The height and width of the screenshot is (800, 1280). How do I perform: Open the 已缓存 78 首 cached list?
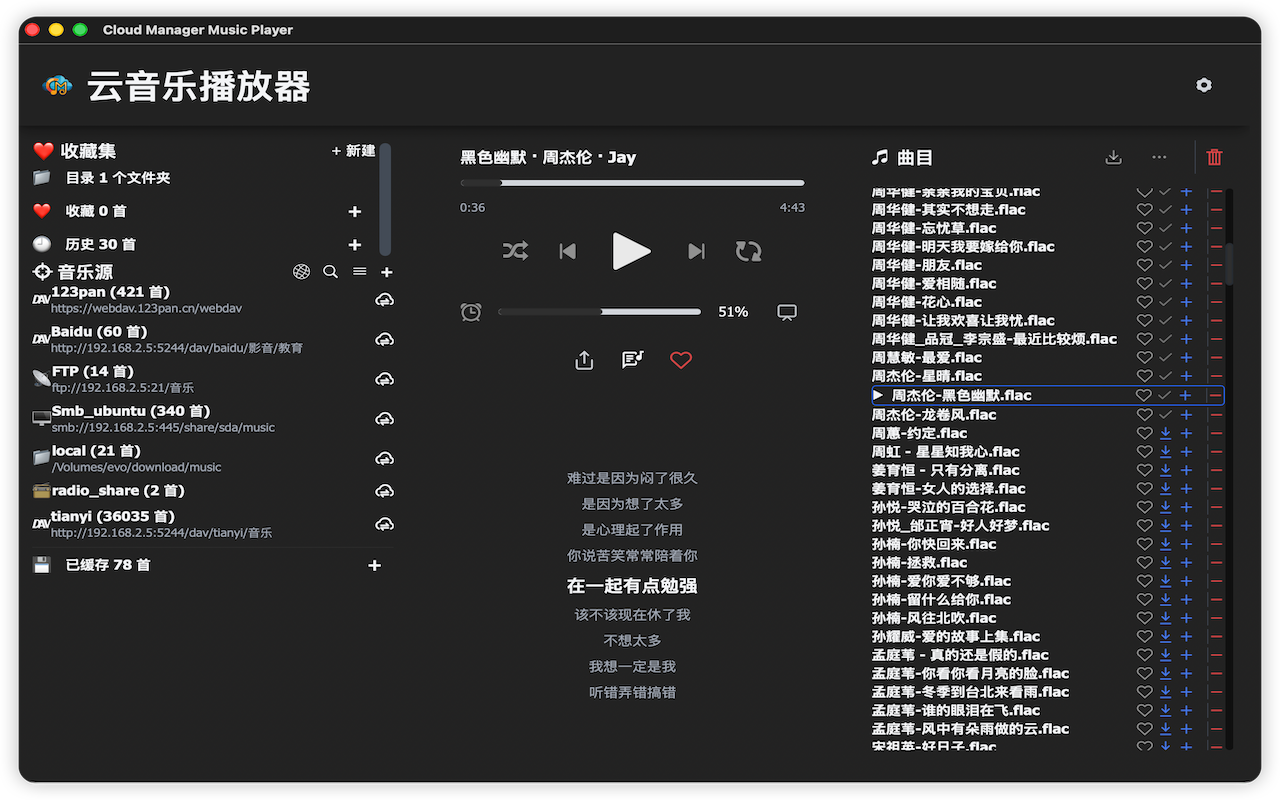click(x=108, y=565)
